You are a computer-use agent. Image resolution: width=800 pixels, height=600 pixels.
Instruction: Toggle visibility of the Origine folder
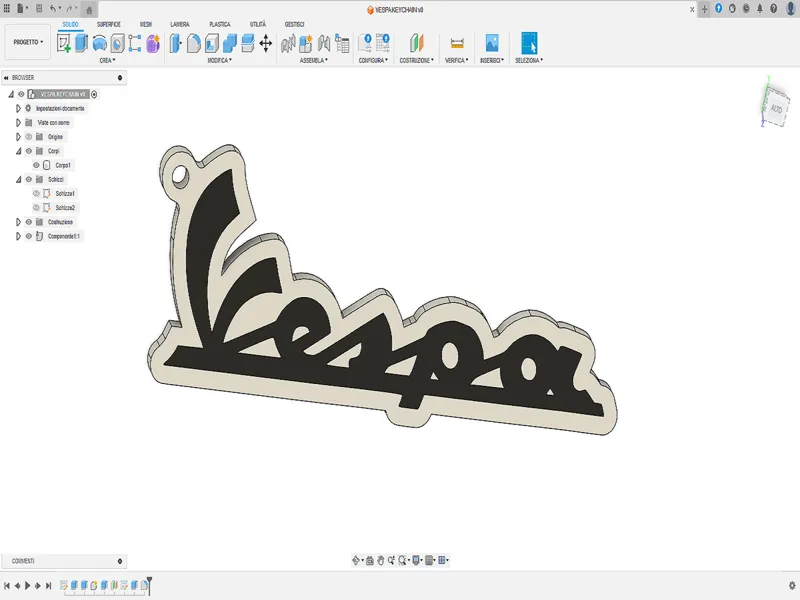[29, 137]
